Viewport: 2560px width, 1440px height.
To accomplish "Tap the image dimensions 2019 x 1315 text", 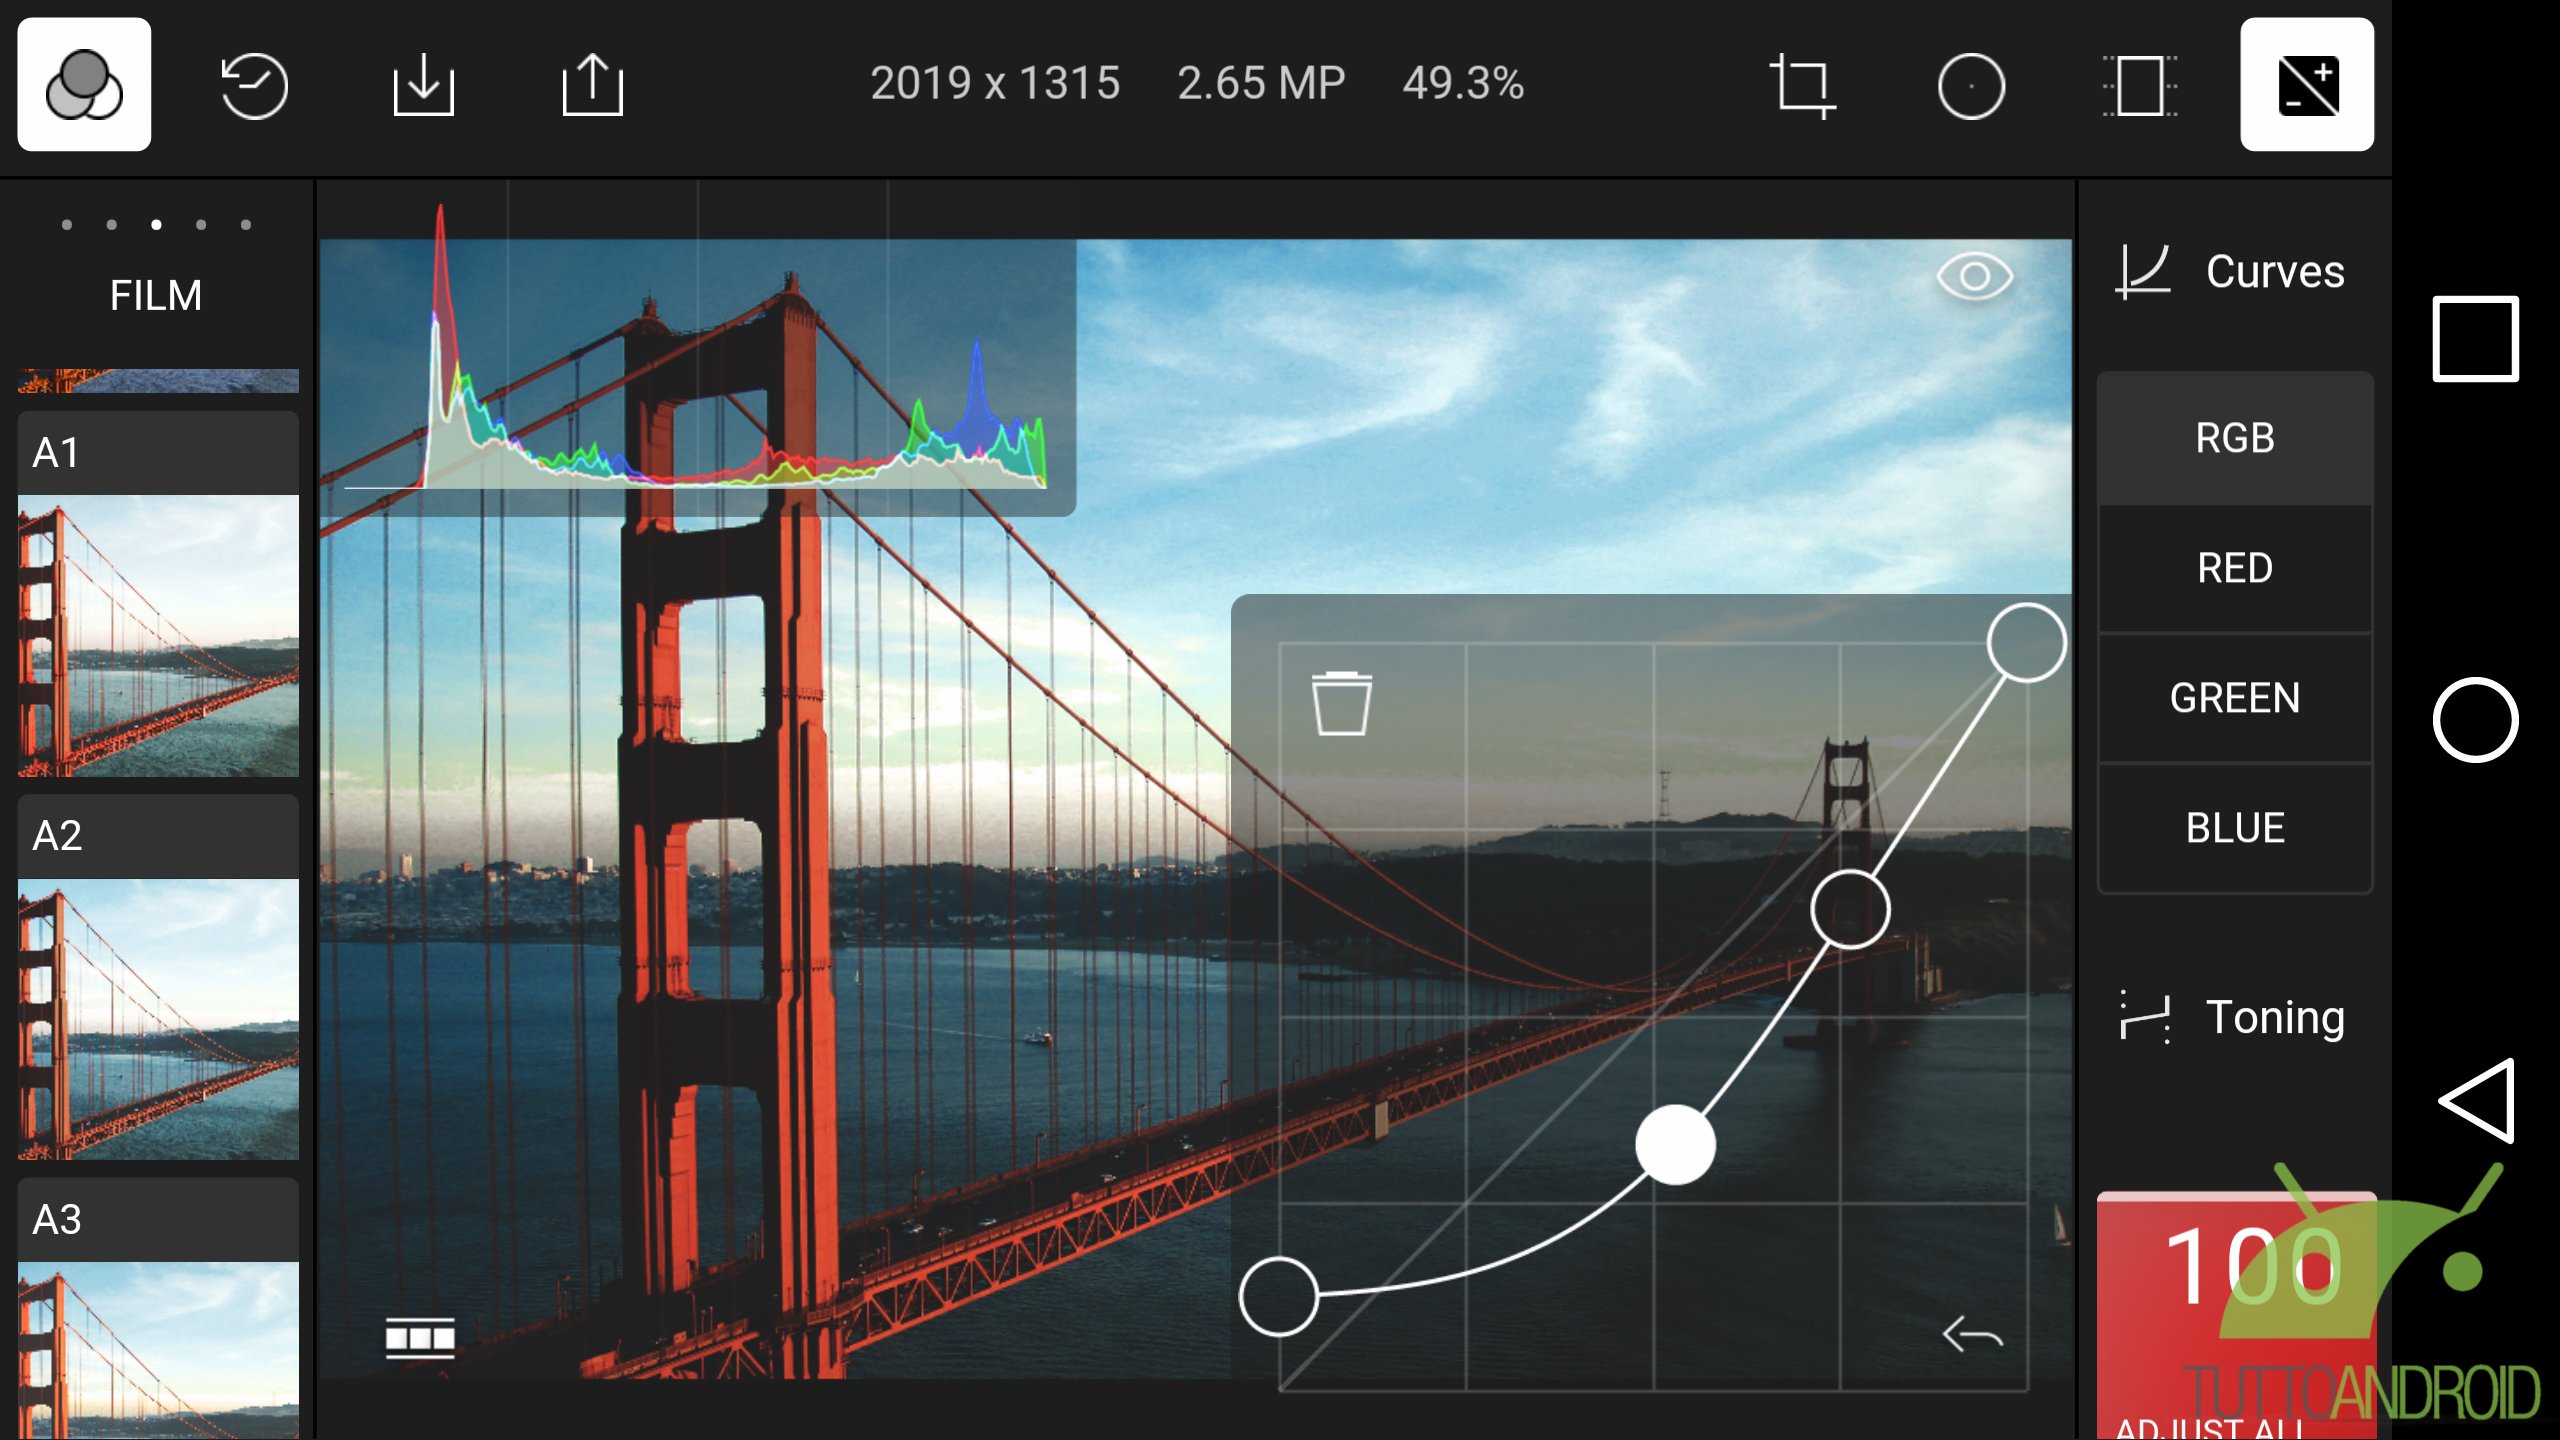I will 995,84.
